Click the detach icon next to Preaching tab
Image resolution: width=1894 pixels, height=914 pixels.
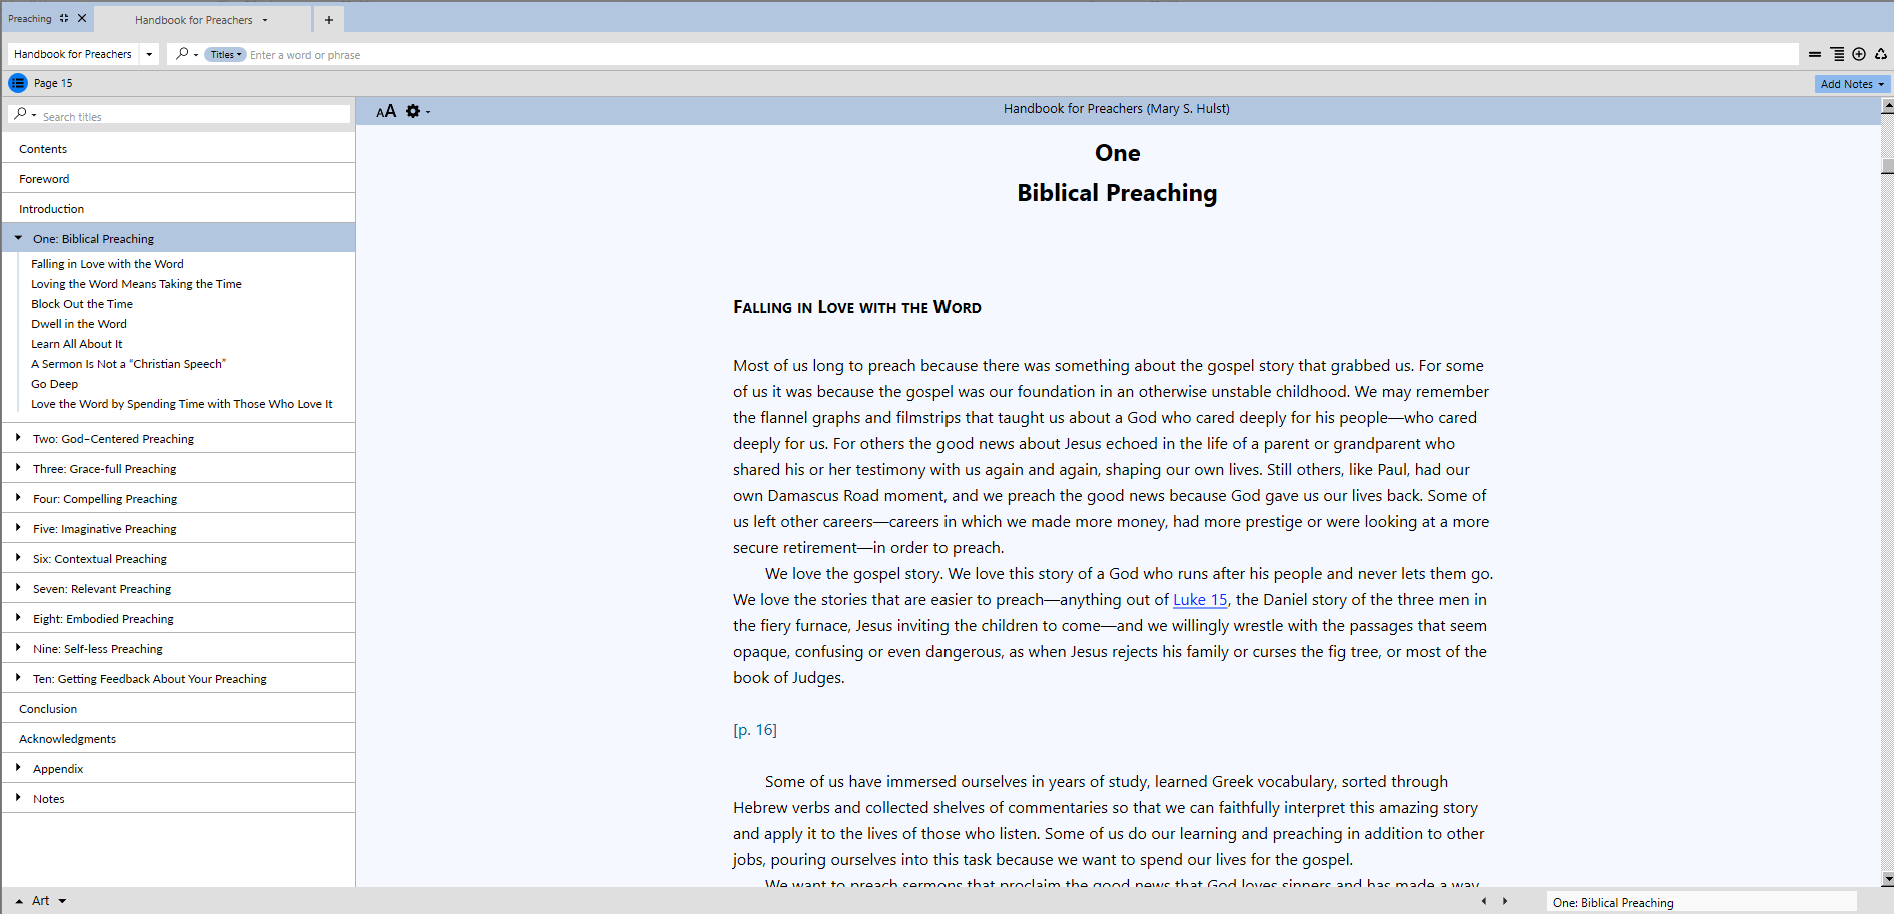tap(64, 18)
